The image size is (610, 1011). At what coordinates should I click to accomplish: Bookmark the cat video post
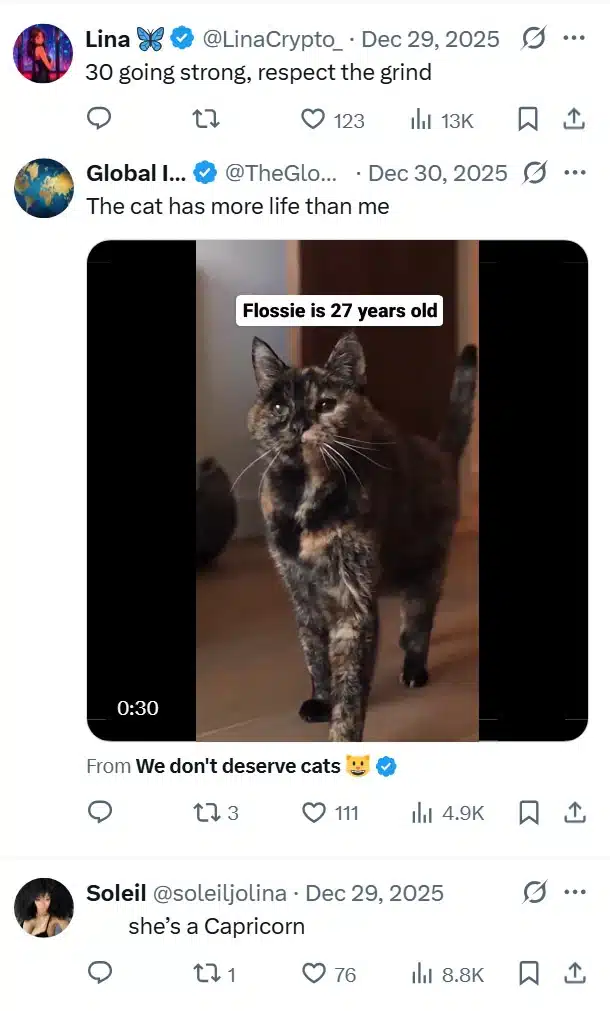528,812
